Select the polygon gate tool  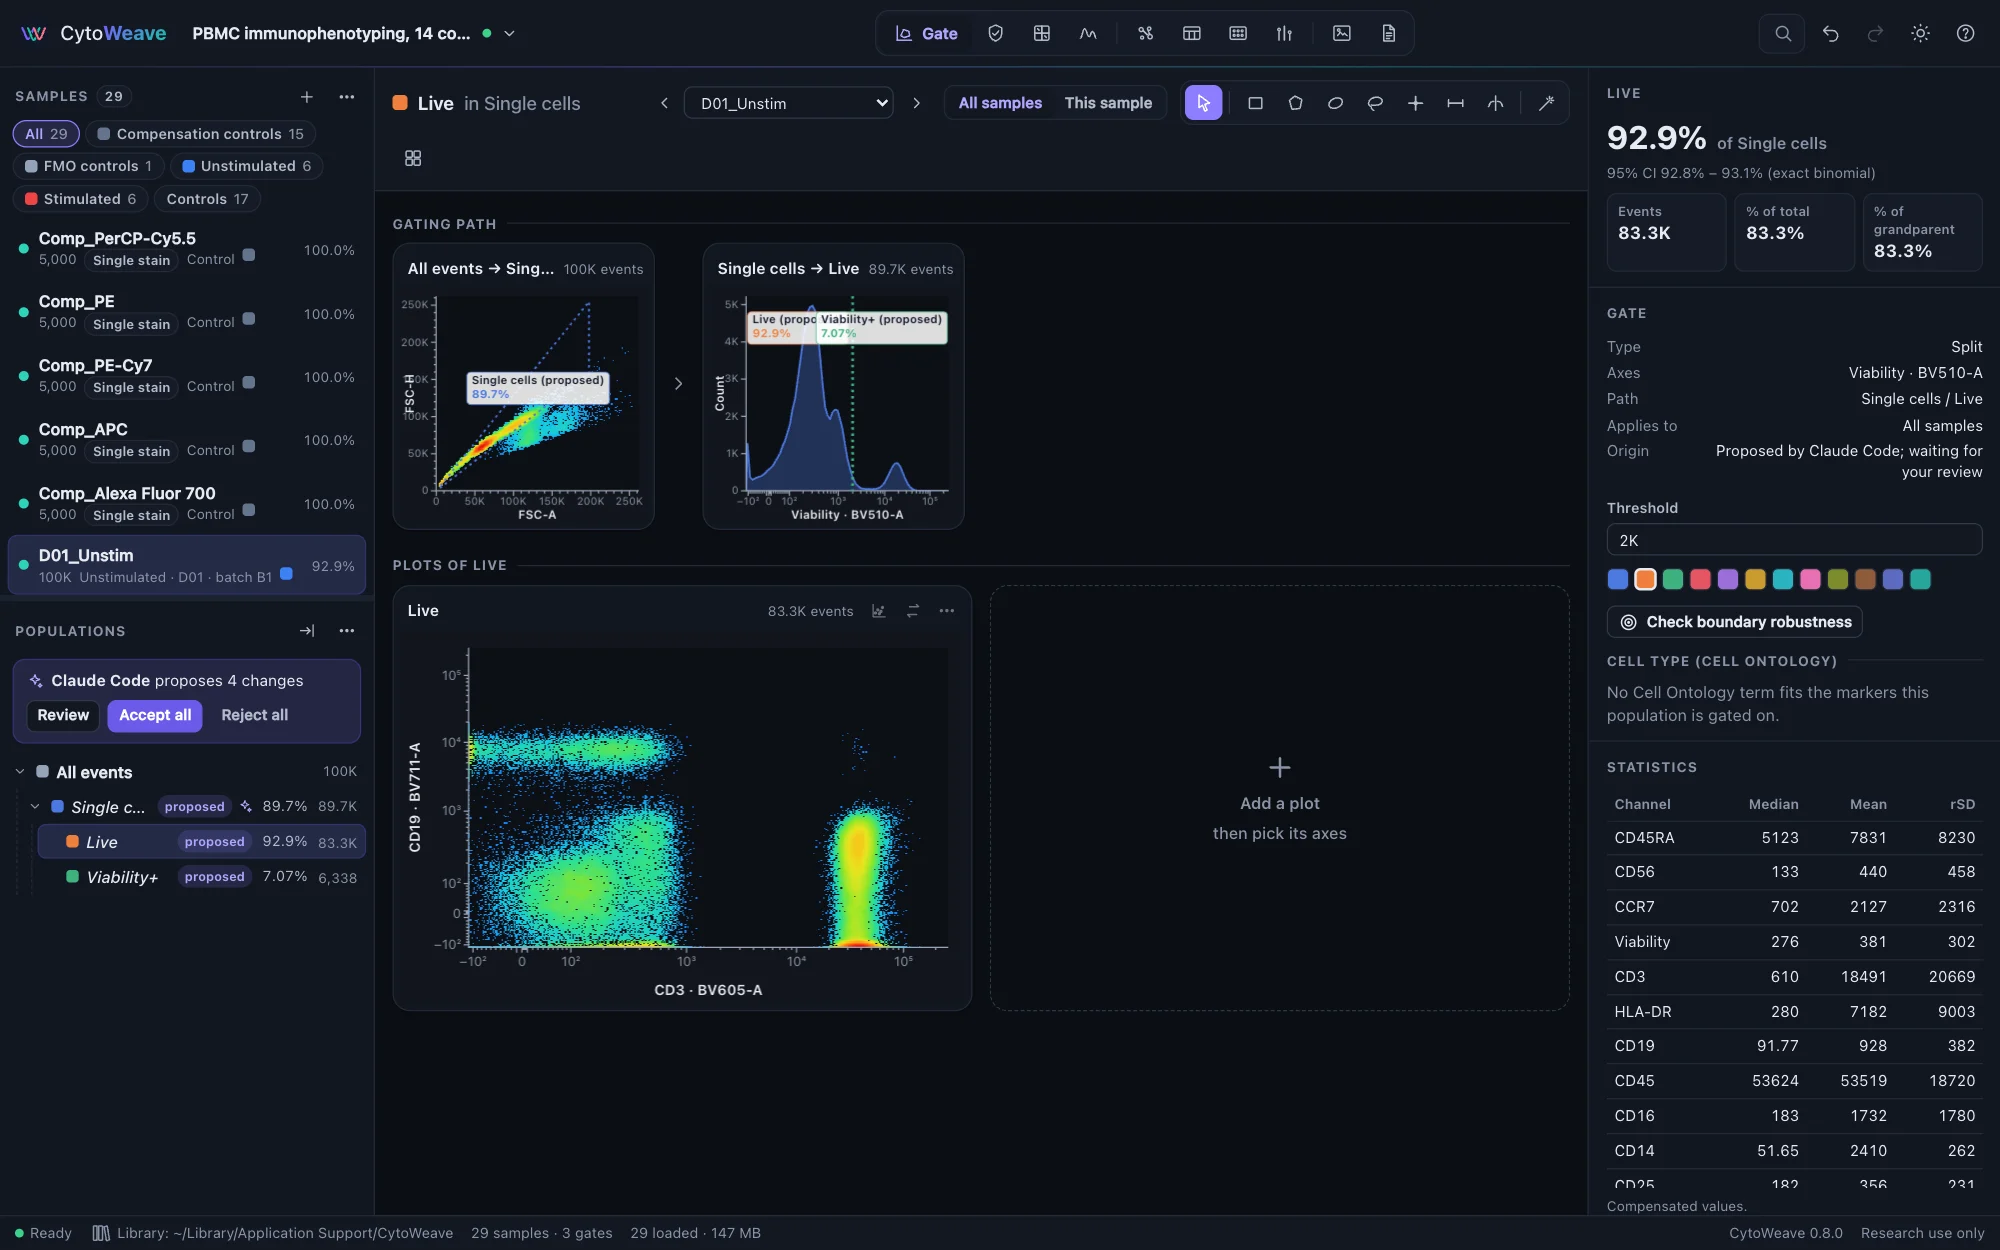(1295, 103)
